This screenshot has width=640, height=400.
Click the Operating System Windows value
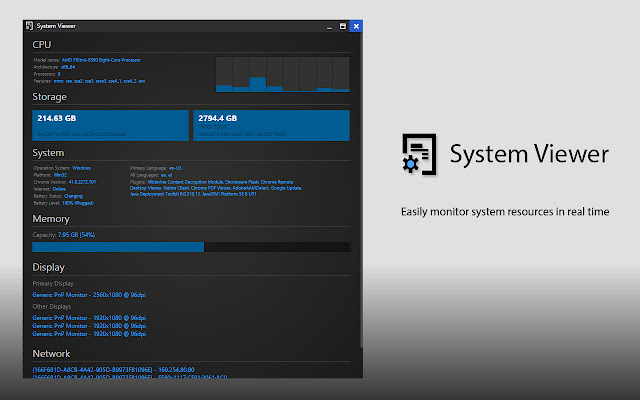[x=81, y=168]
